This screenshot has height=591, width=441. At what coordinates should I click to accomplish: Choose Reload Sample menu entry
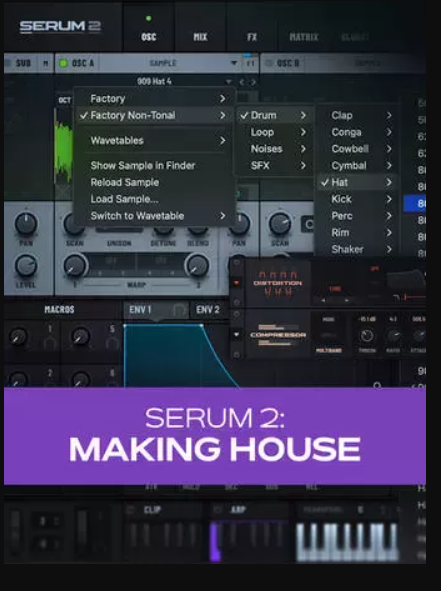155,182
